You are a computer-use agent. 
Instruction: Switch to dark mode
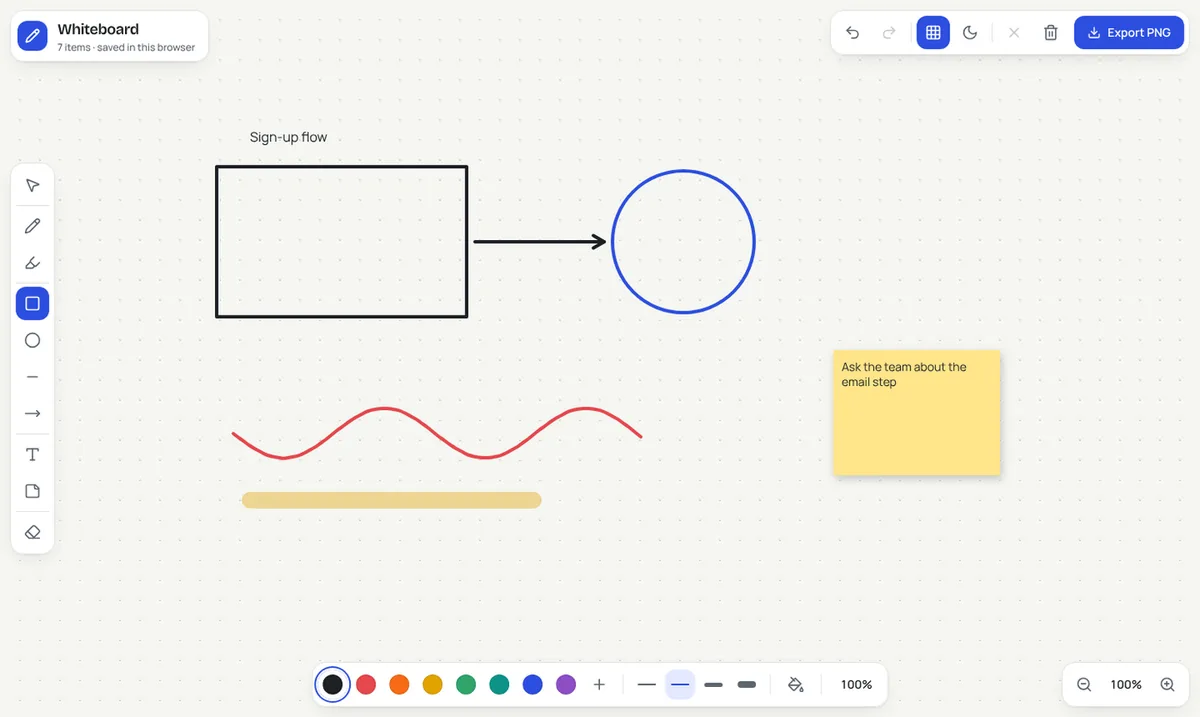tap(970, 33)
